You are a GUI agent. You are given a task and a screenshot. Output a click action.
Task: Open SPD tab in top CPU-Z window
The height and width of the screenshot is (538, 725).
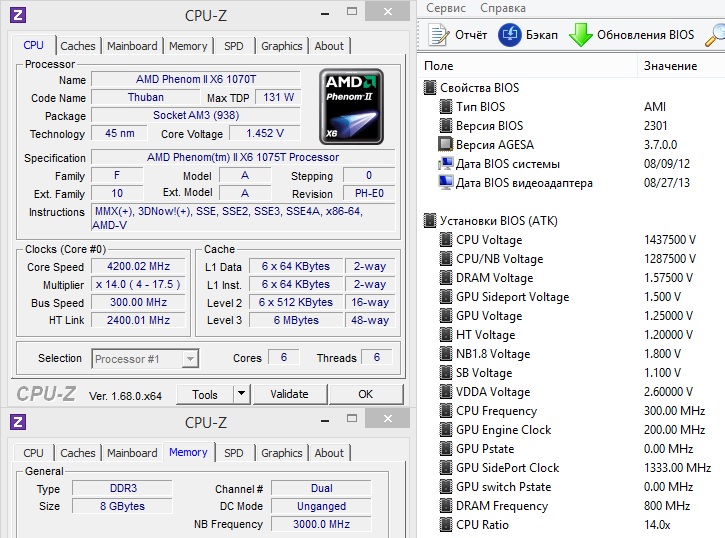233,46
